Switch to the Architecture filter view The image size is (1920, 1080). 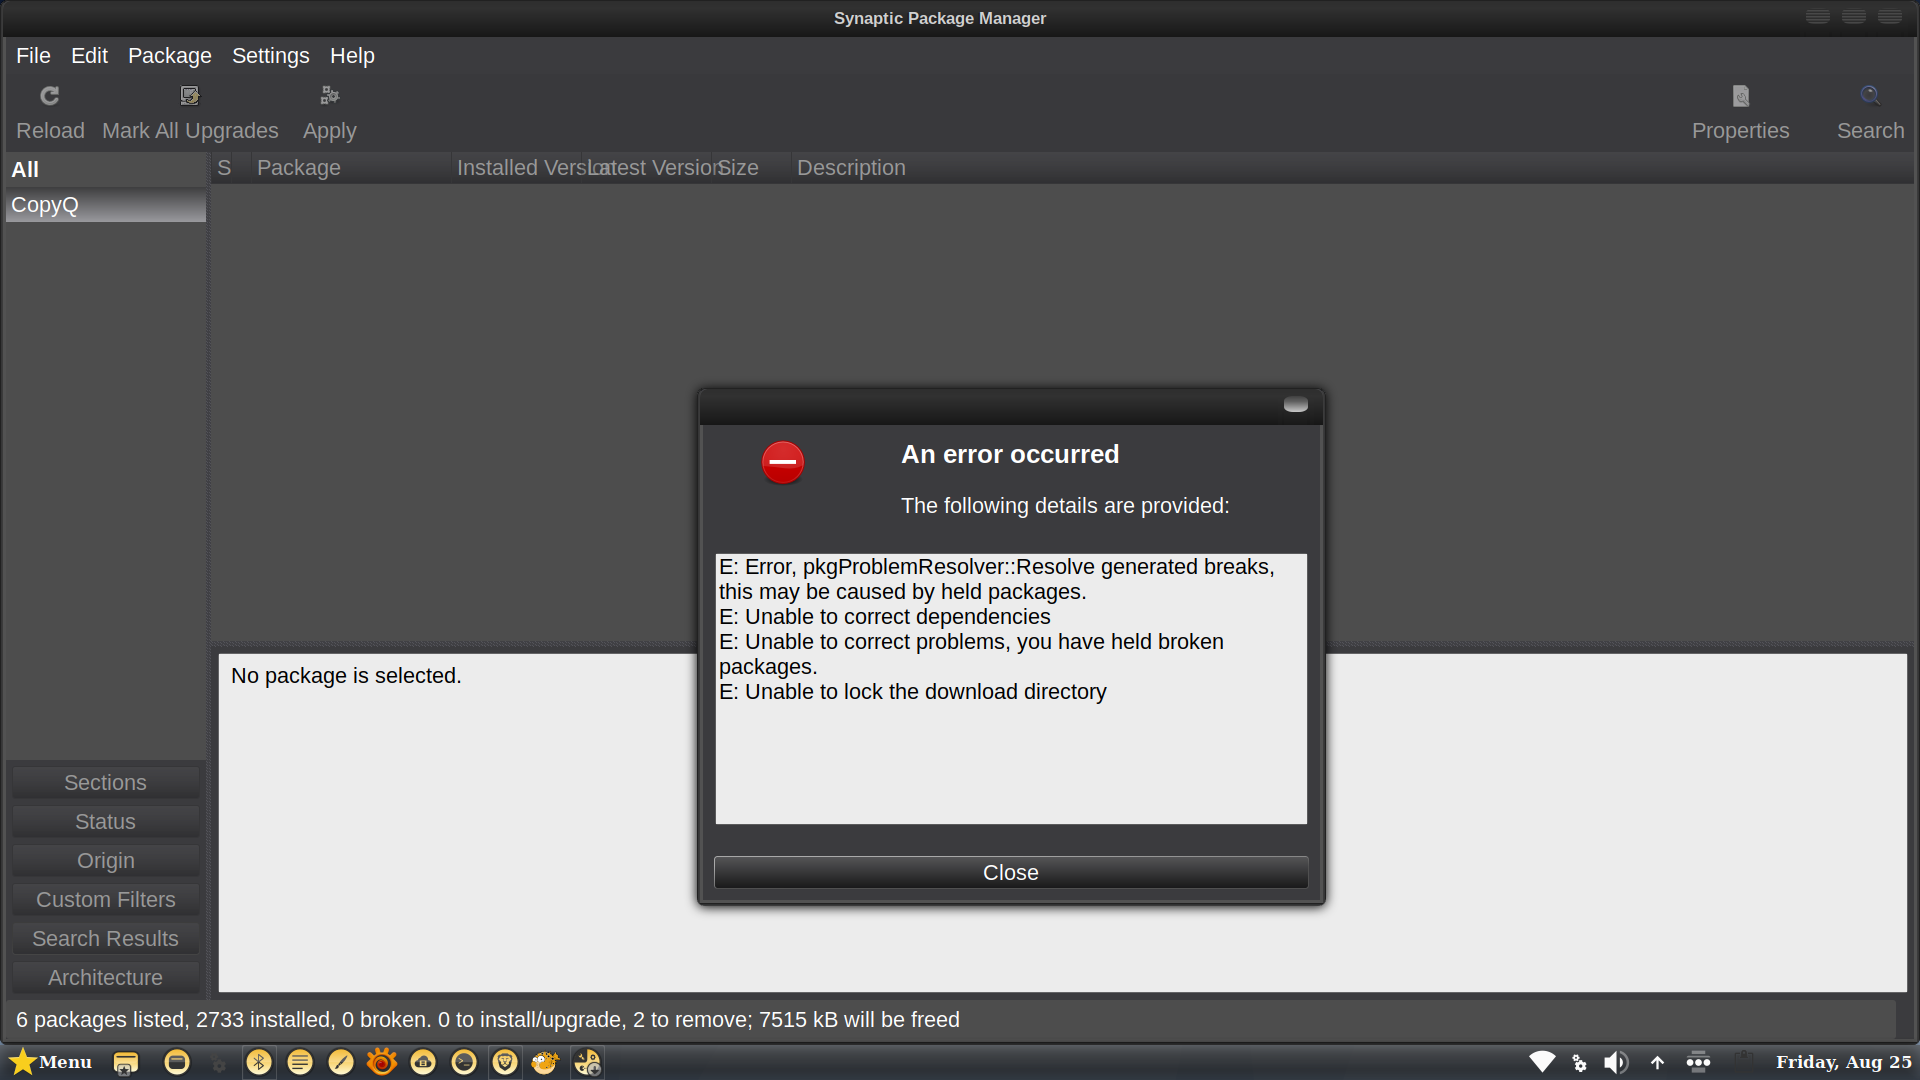point(105,977)
